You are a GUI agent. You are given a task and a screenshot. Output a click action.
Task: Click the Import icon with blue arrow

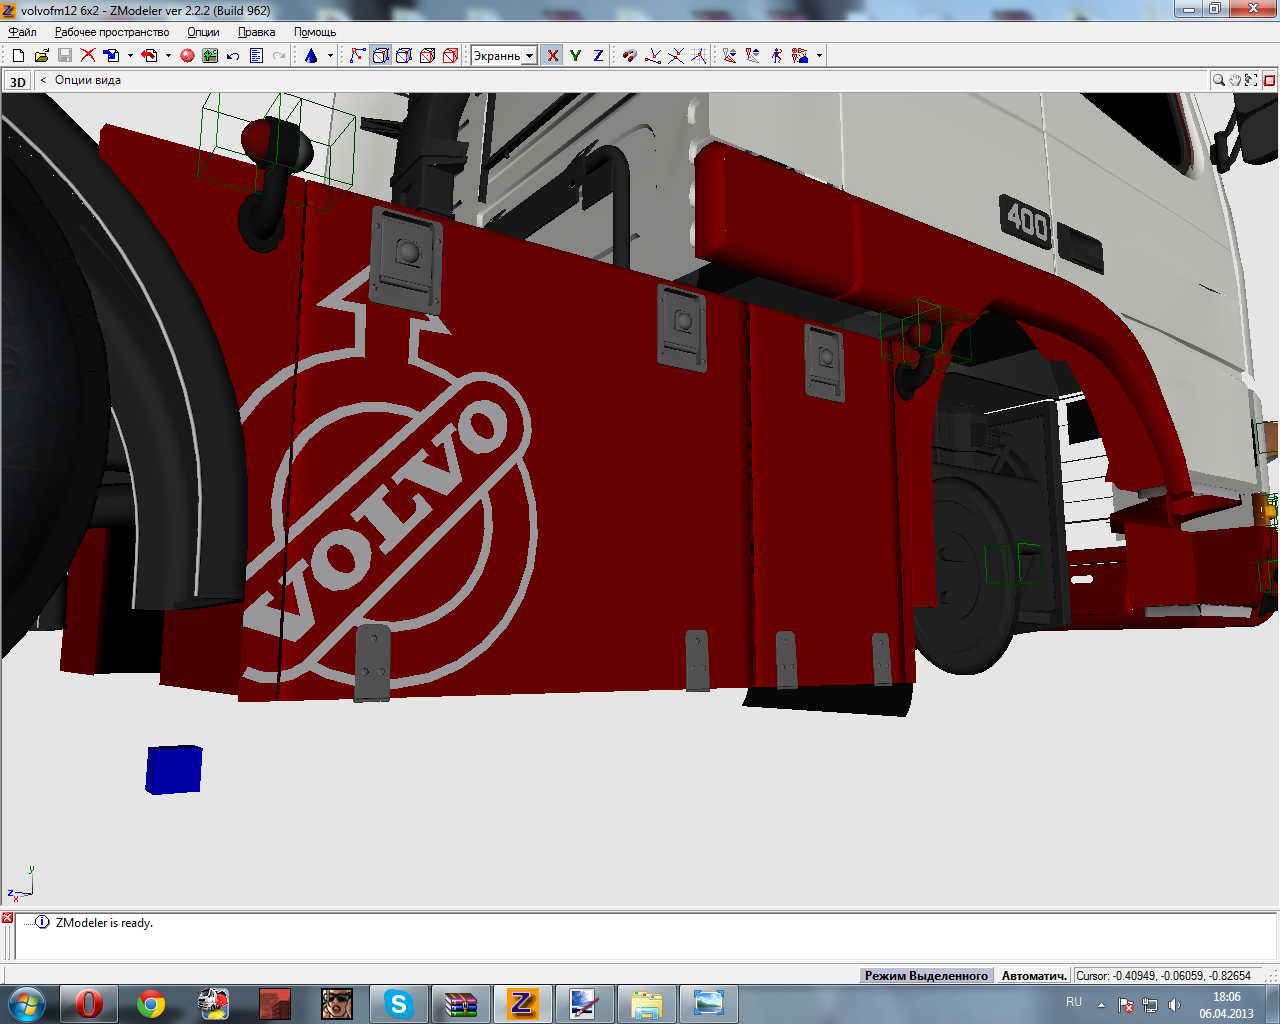pos(112,56)
